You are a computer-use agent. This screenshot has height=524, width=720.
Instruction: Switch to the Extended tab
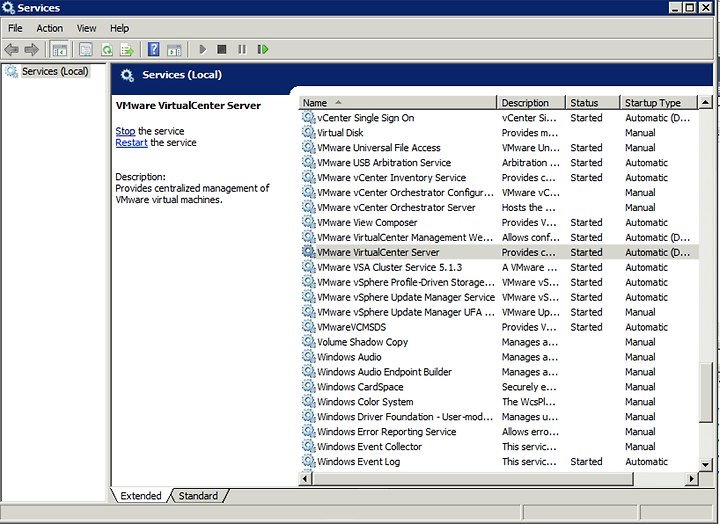point(141,496)
